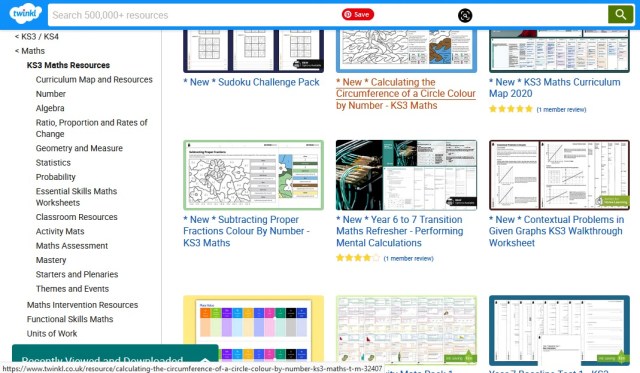Open Ratio, Proportion and Rates of Change
Viewport: 640px width, 373px height.
(x=91, y=128)
